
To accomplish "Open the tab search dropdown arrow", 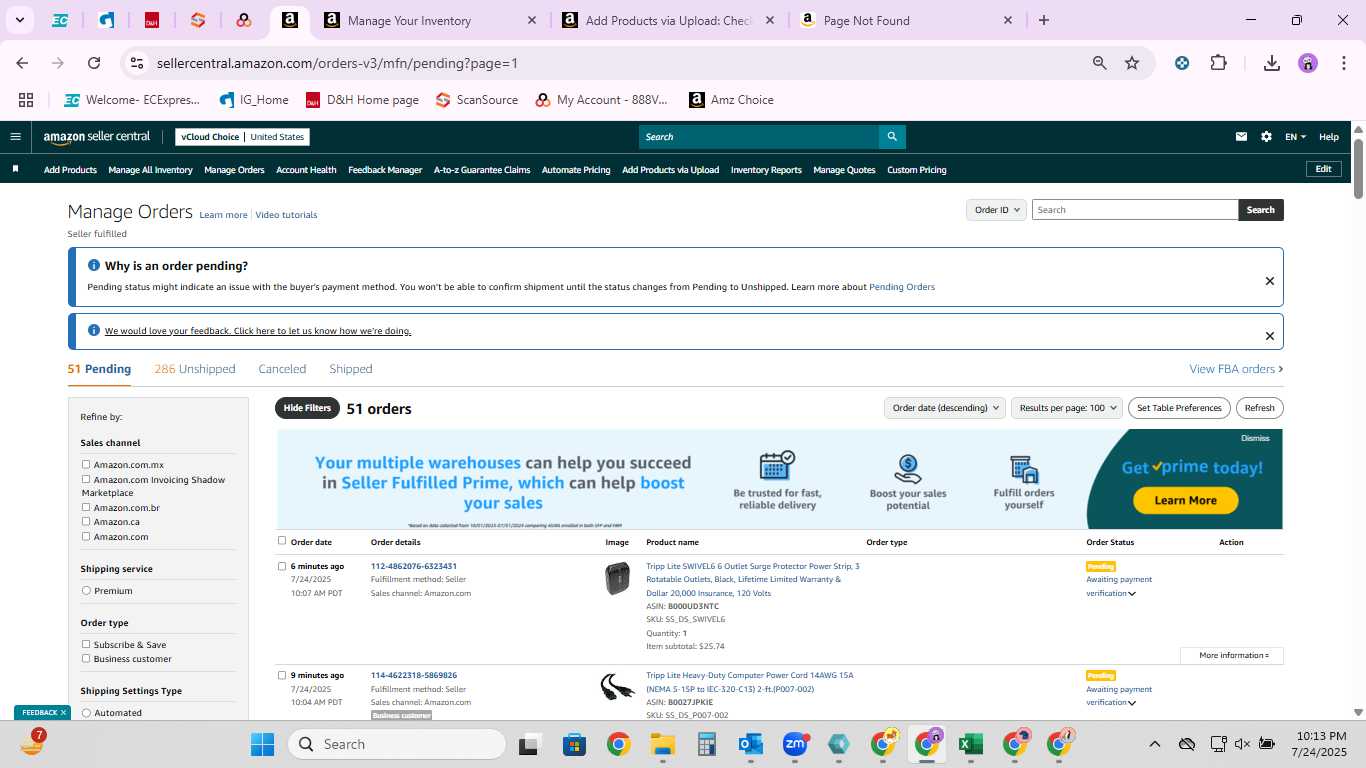I will (19, 20).
